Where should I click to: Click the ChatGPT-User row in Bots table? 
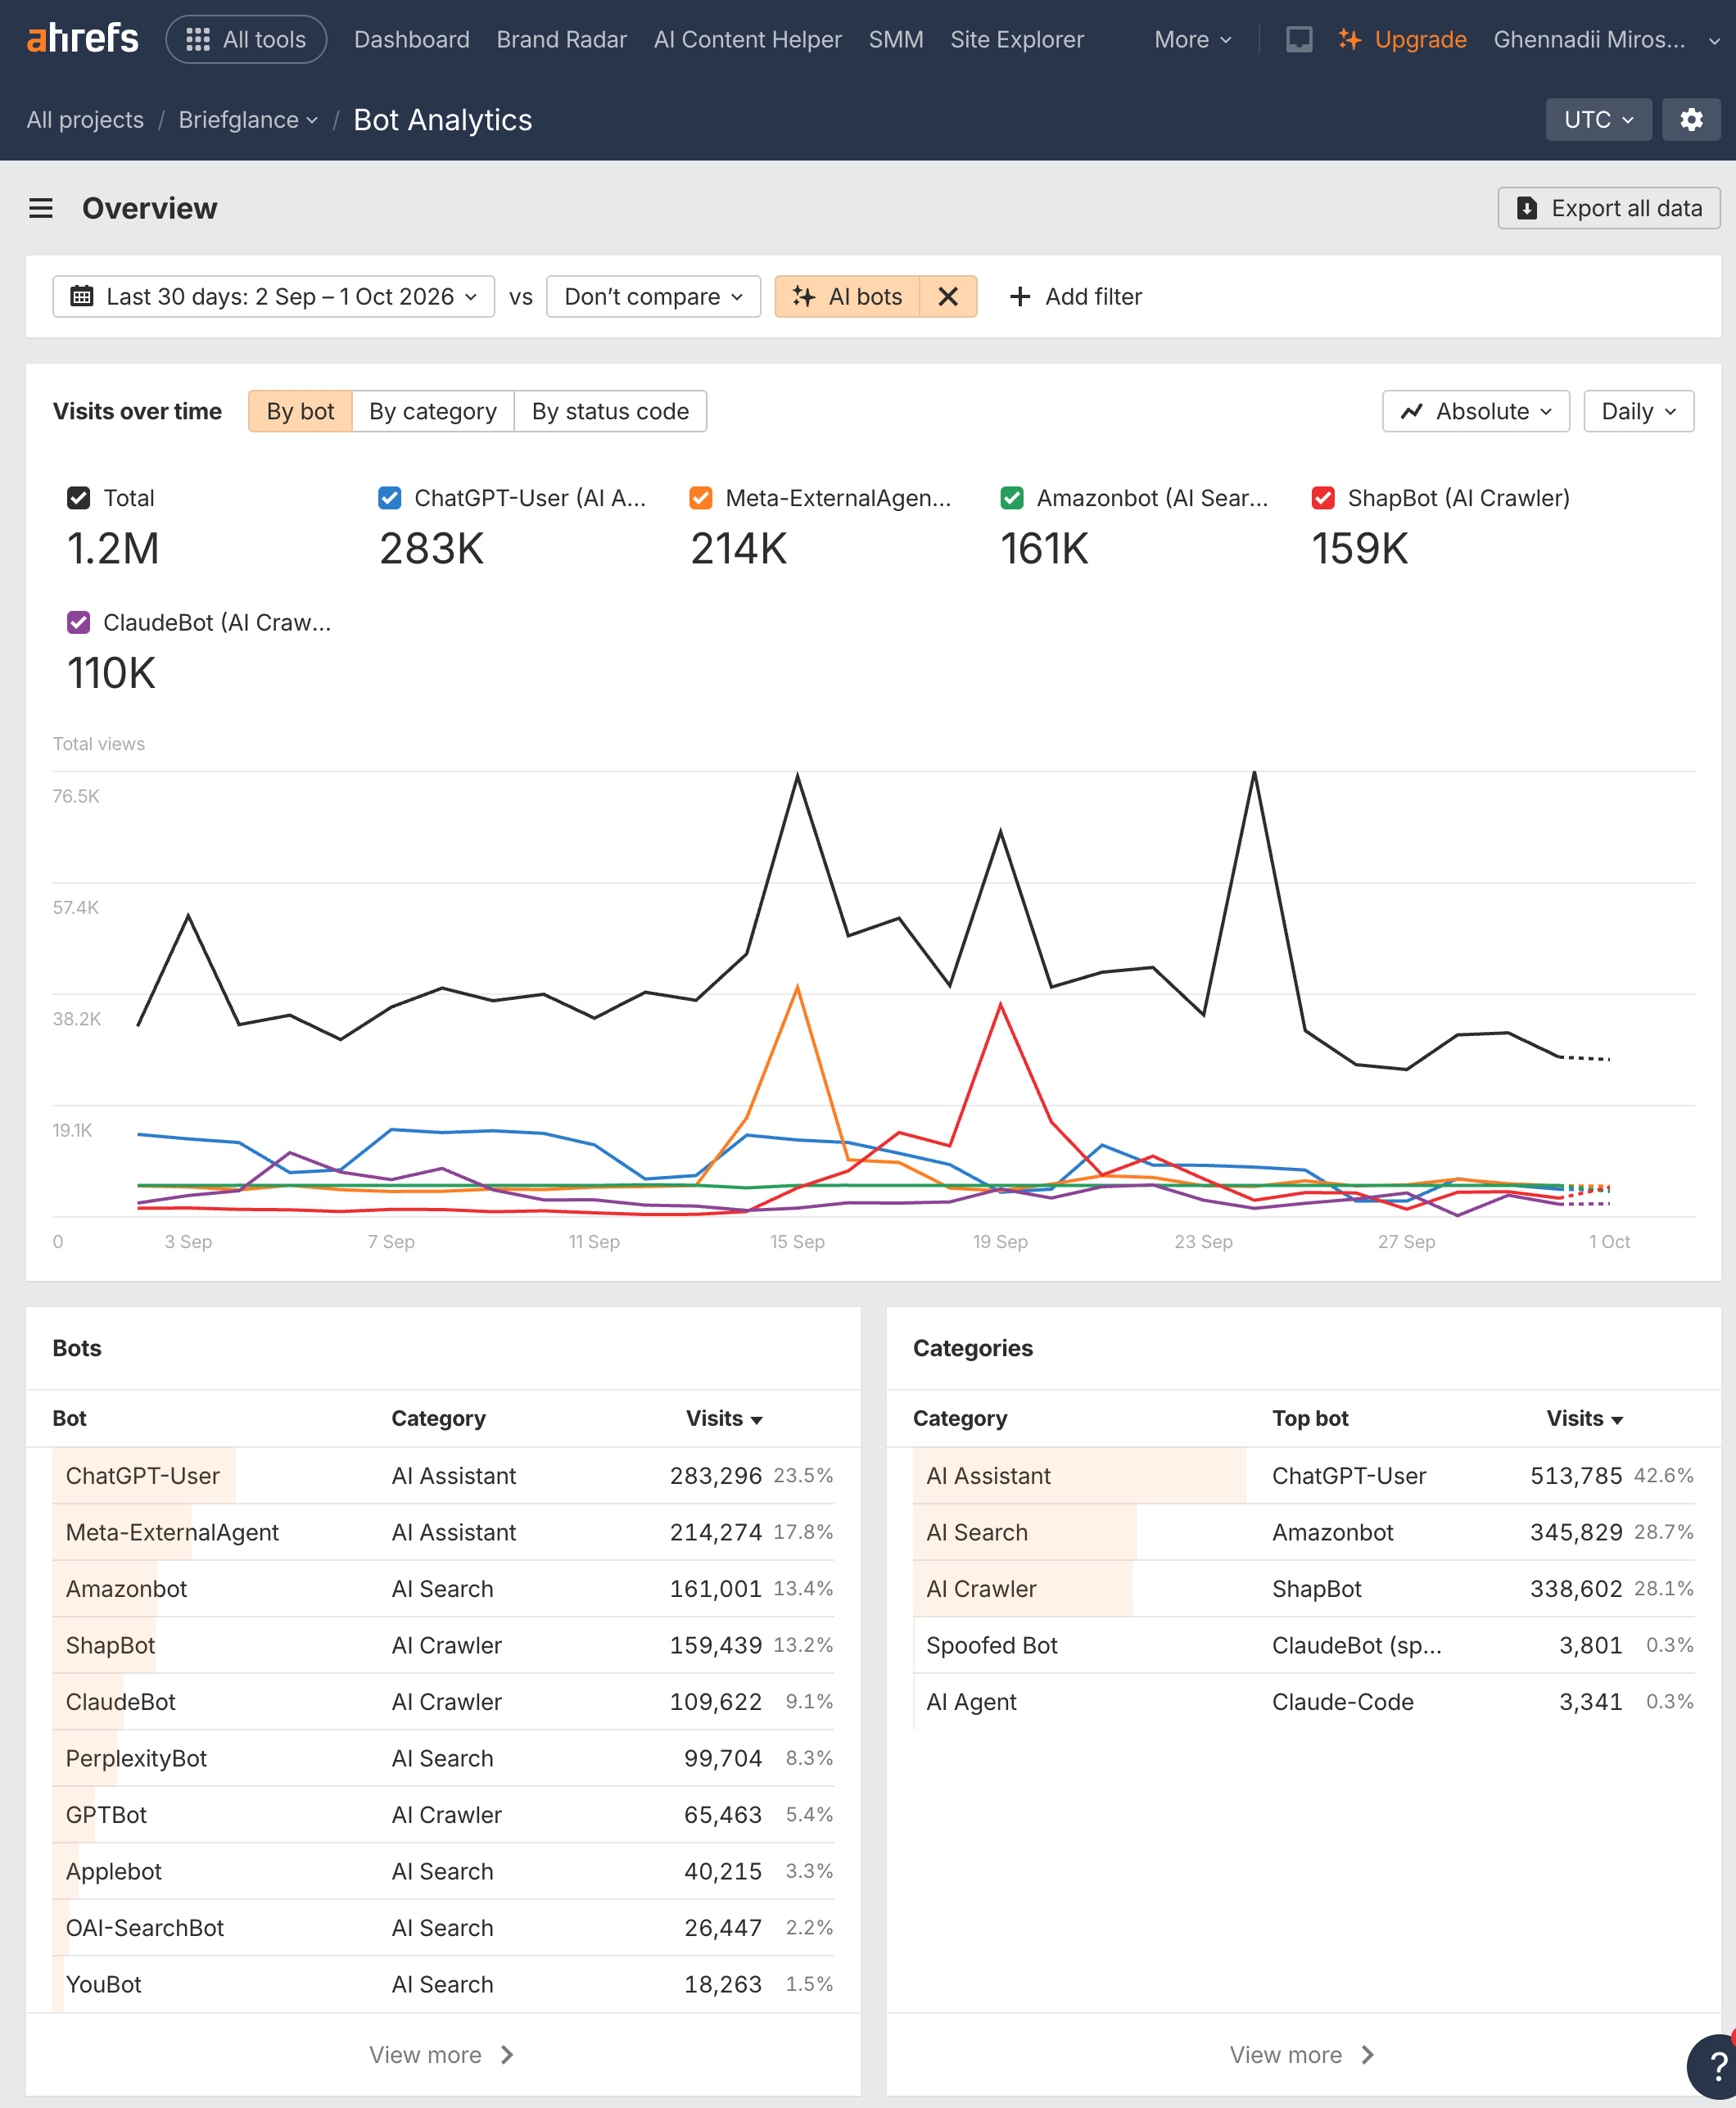[443, 1475]
